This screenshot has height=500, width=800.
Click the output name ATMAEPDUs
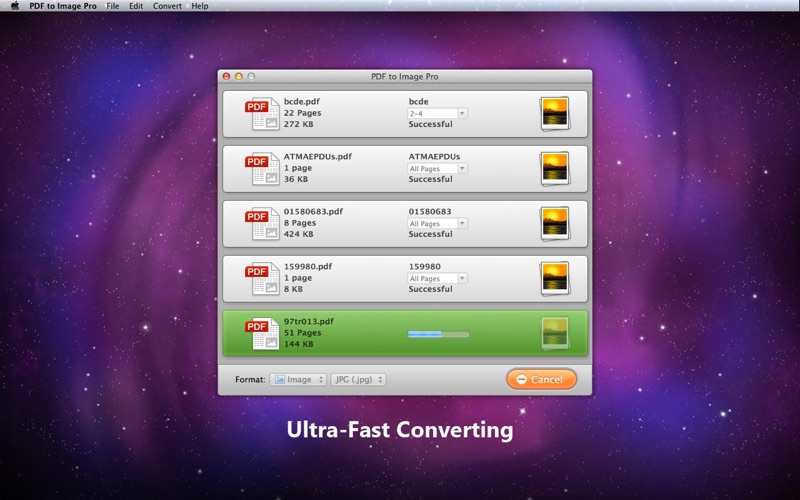pyautogui.click(x=434, y=157)
